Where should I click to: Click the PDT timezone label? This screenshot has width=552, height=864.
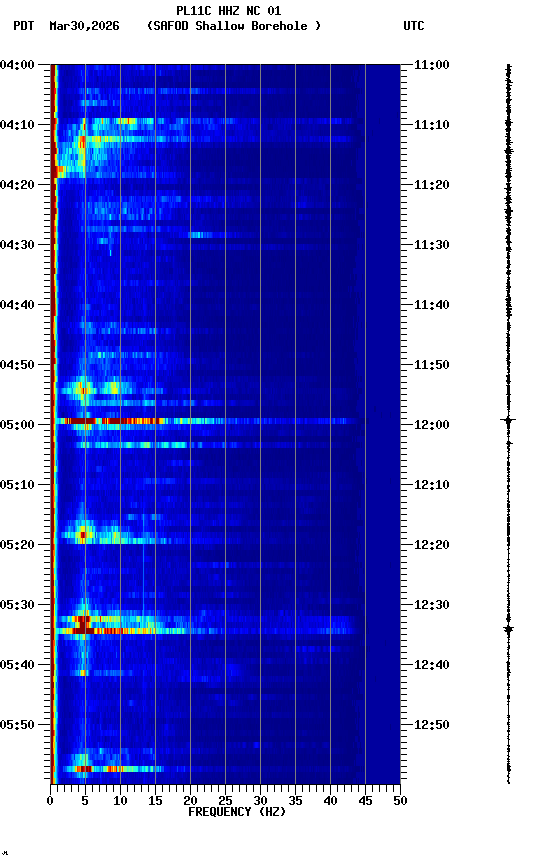[24, 26]
